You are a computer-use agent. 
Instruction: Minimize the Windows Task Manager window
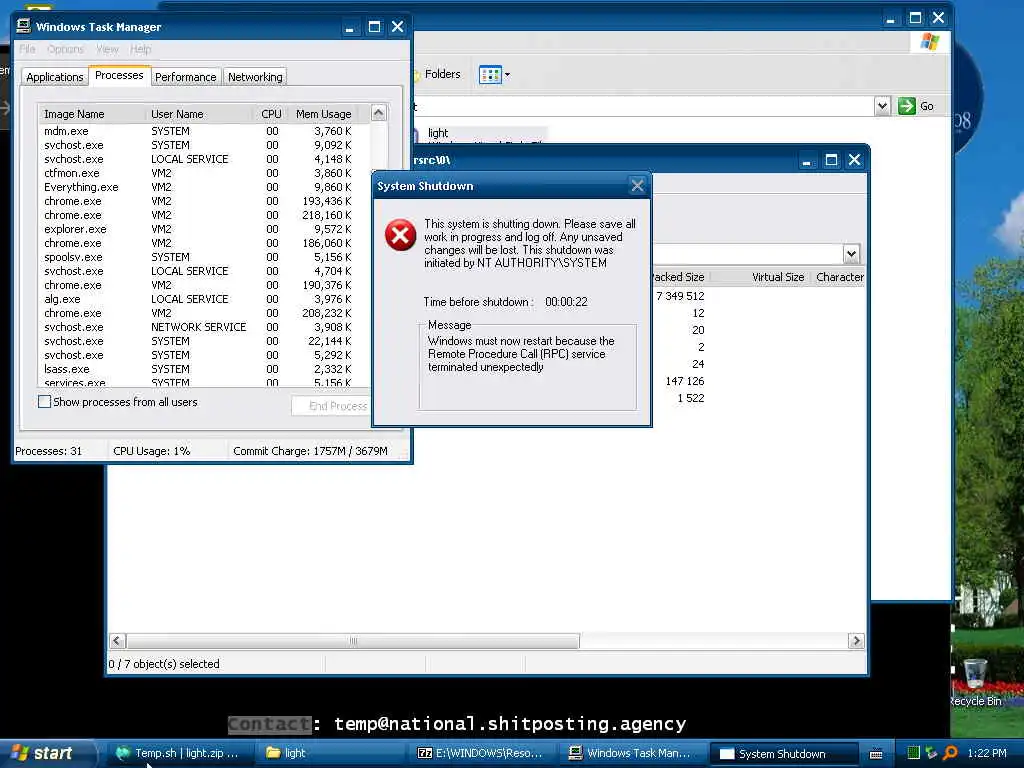click(x=350, y=27)
